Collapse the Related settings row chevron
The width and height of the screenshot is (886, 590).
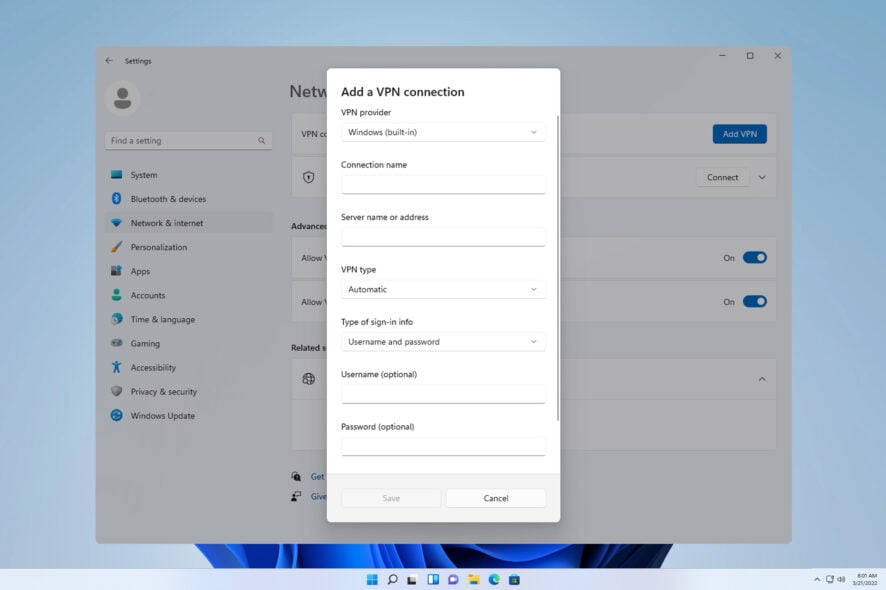763,379
